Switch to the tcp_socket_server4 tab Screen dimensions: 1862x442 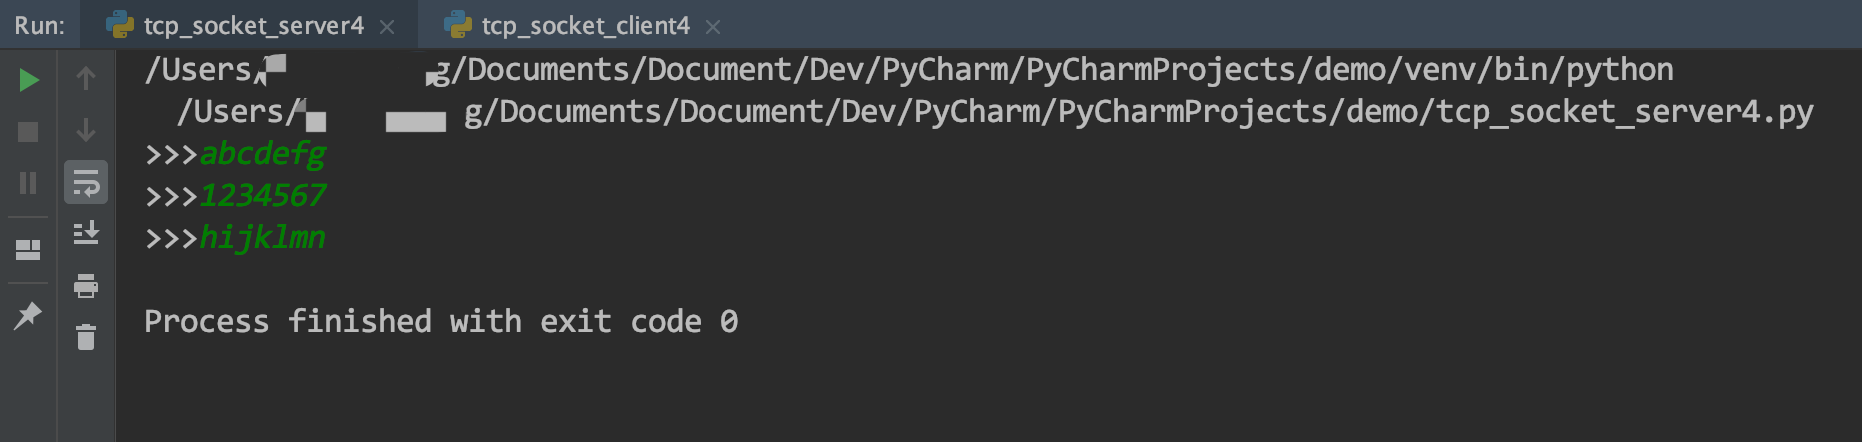(253, 26)
